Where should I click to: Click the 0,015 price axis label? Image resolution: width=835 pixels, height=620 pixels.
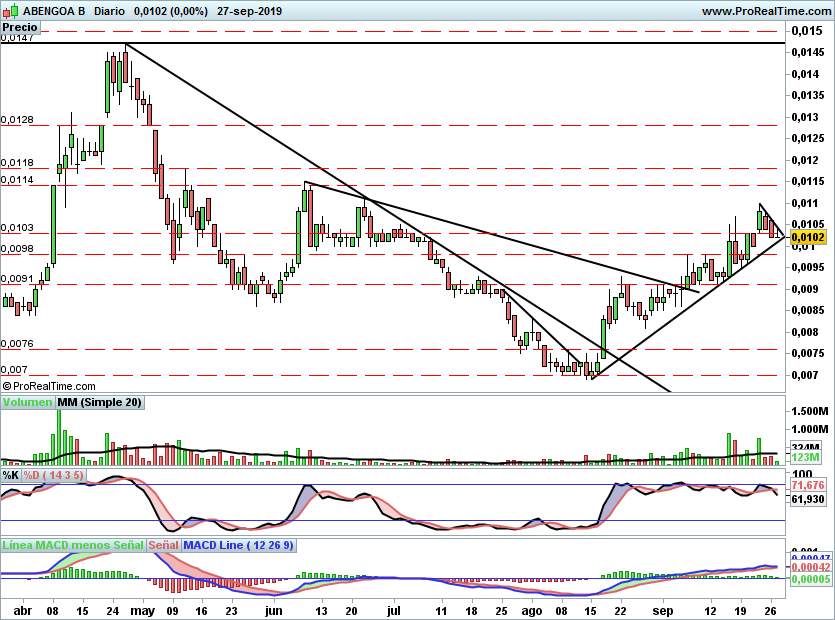(807, 31)
